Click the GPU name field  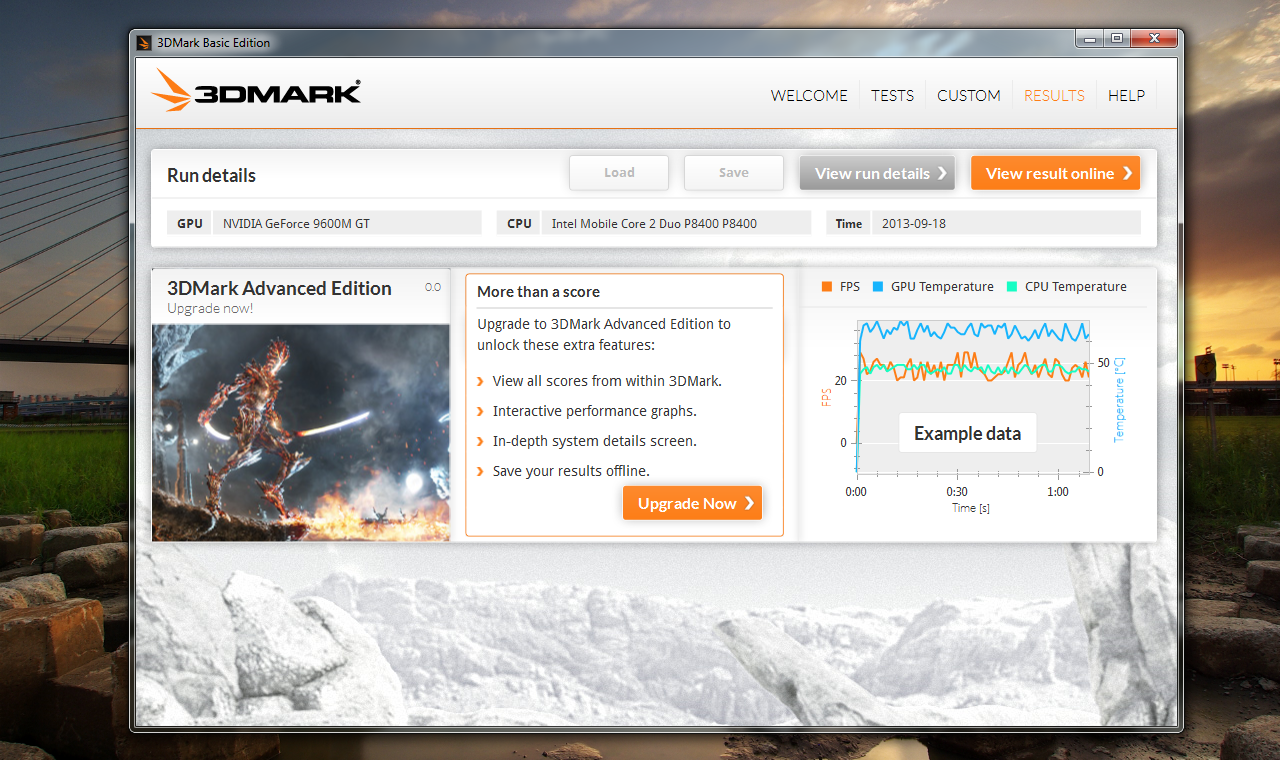click(346, 223)
